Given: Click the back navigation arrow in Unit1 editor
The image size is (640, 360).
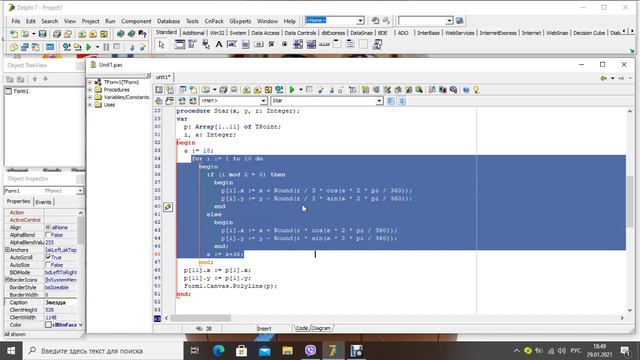Looking at the screenshot, I should (x=603, y=78).
